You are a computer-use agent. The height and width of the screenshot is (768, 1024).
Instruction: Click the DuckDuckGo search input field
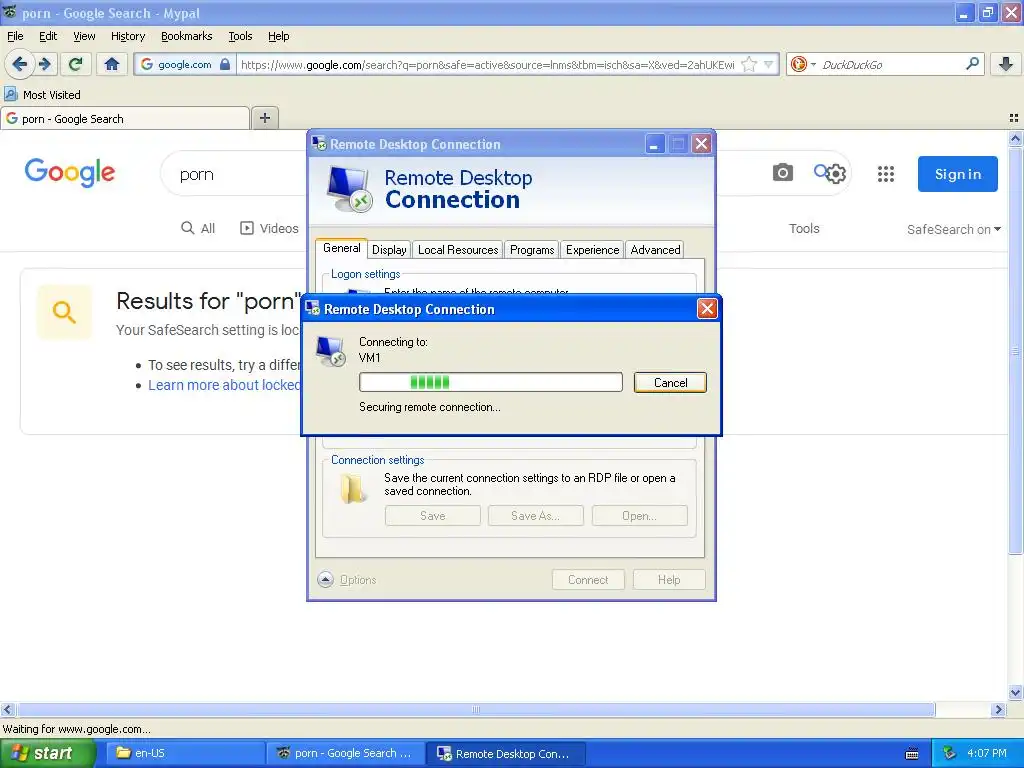point(890,64)
